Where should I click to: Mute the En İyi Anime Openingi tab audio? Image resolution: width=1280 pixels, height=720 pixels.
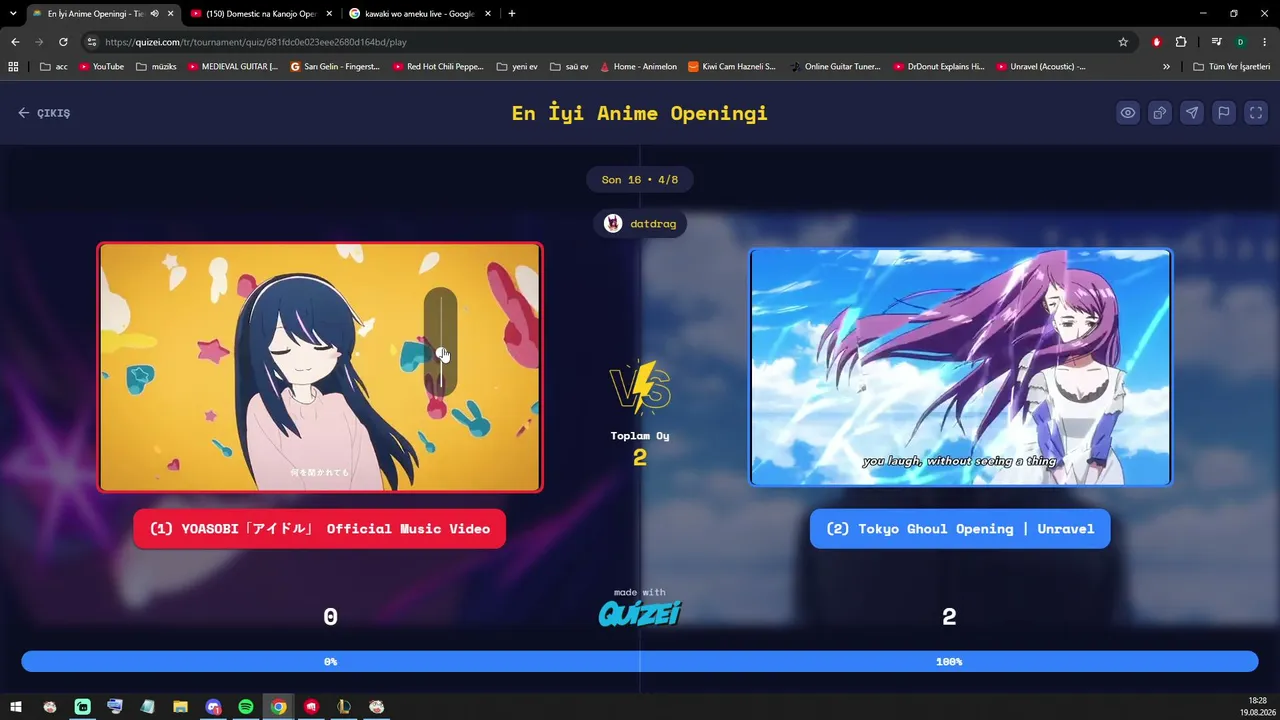pos(154,14)
